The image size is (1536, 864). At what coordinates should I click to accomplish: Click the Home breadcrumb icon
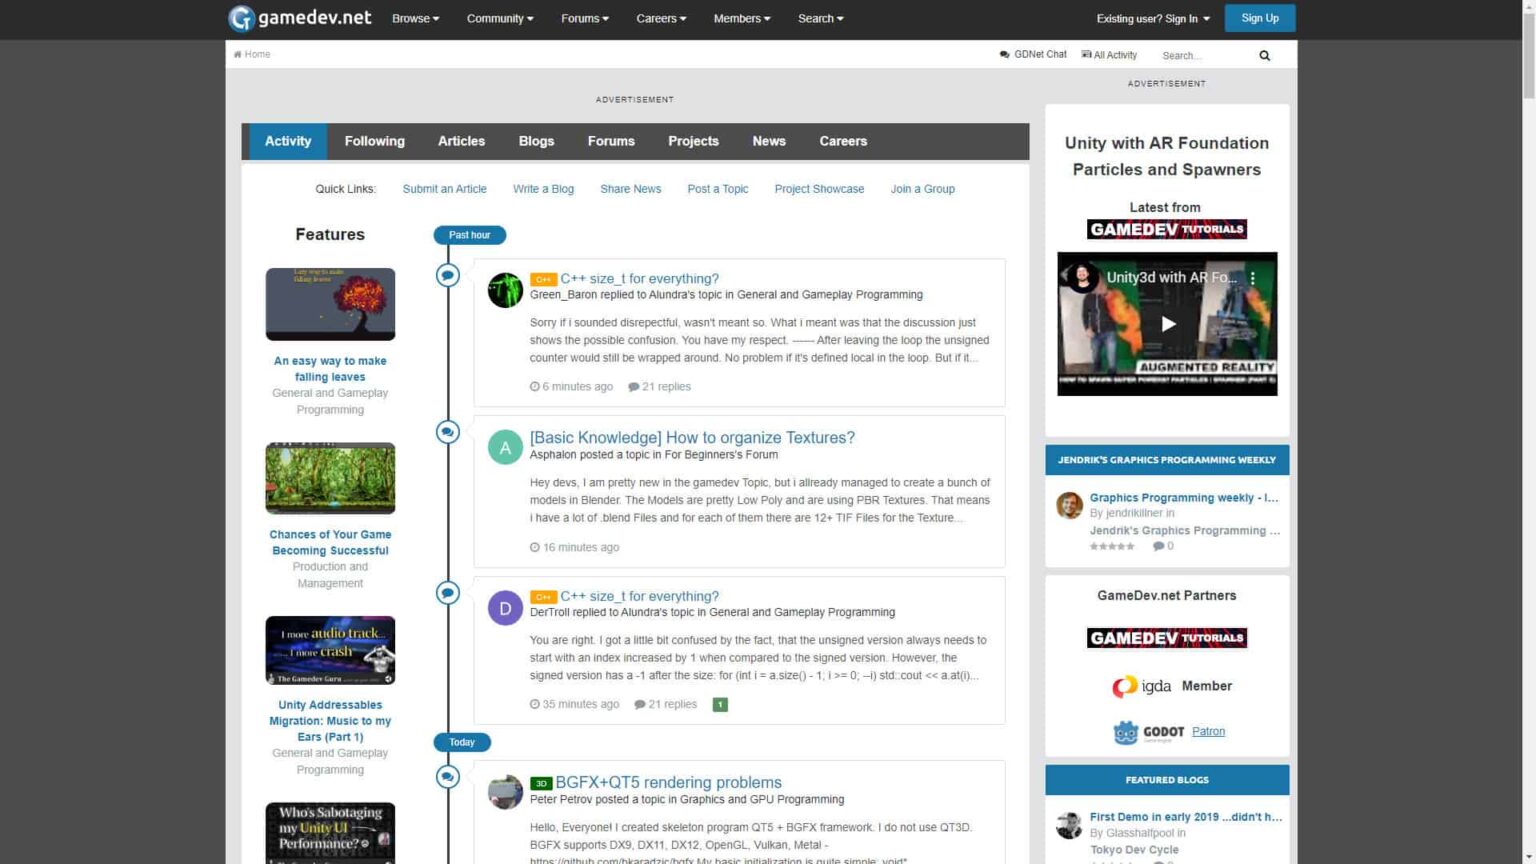[x=238, y=55]
